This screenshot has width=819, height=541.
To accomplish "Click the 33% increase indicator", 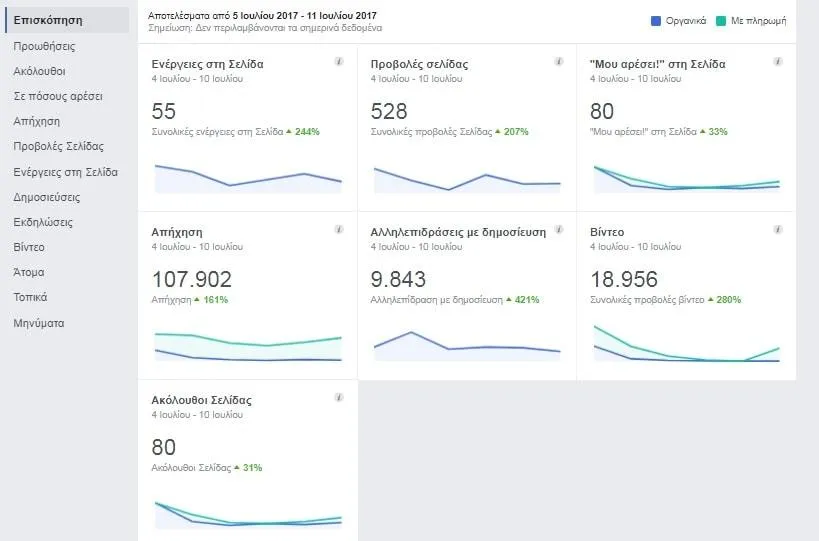I will click(x=714, y=132).
